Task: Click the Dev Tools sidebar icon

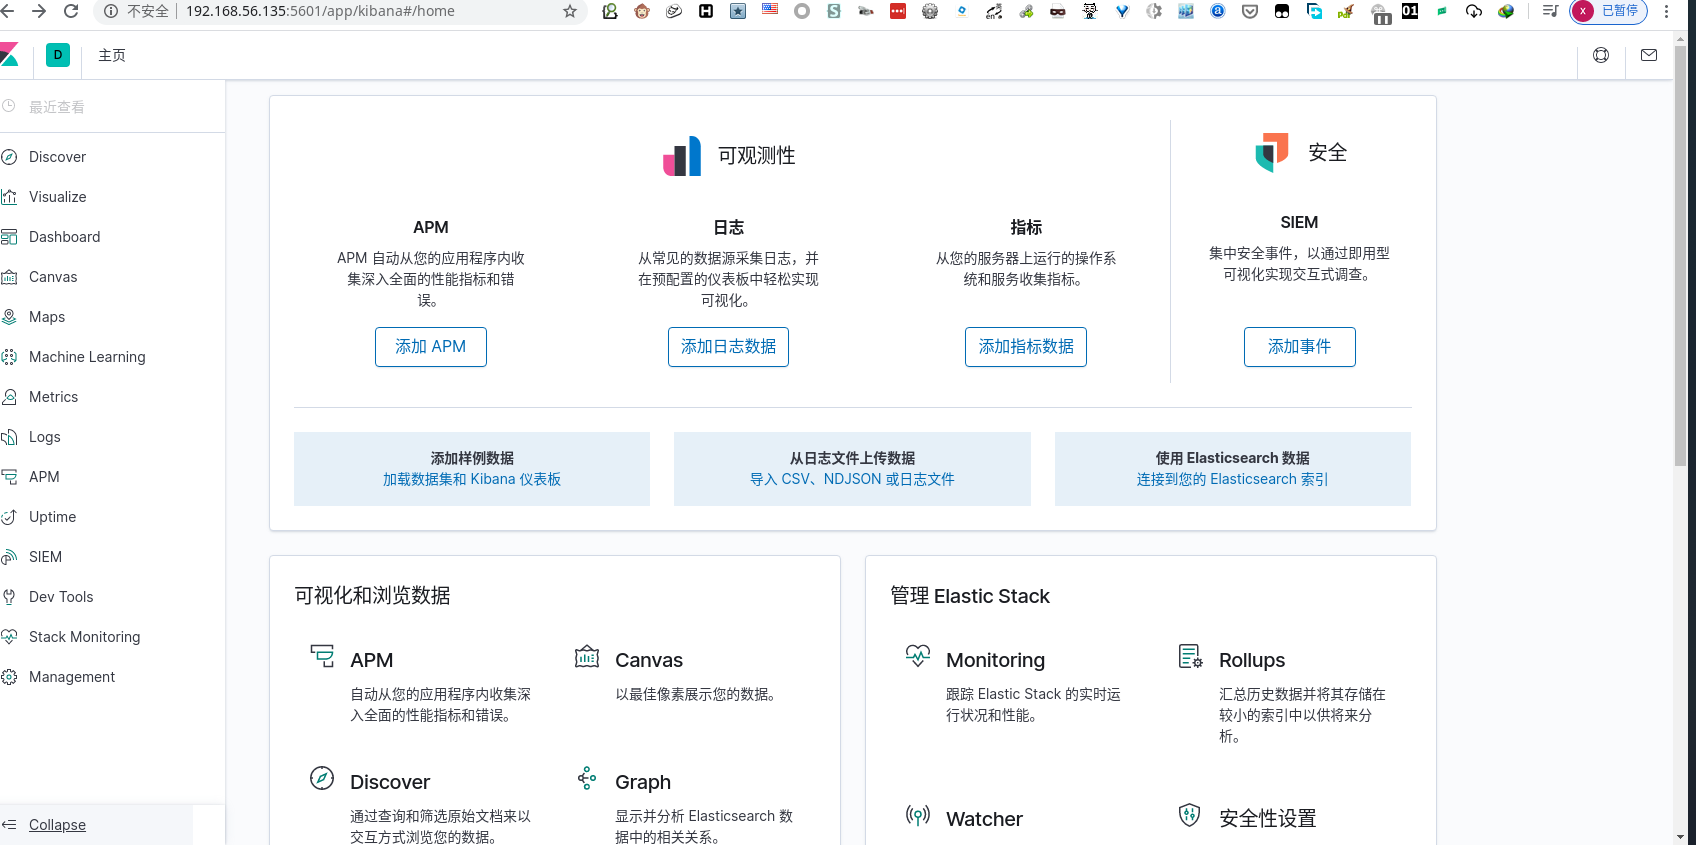Action: (9, 597)
